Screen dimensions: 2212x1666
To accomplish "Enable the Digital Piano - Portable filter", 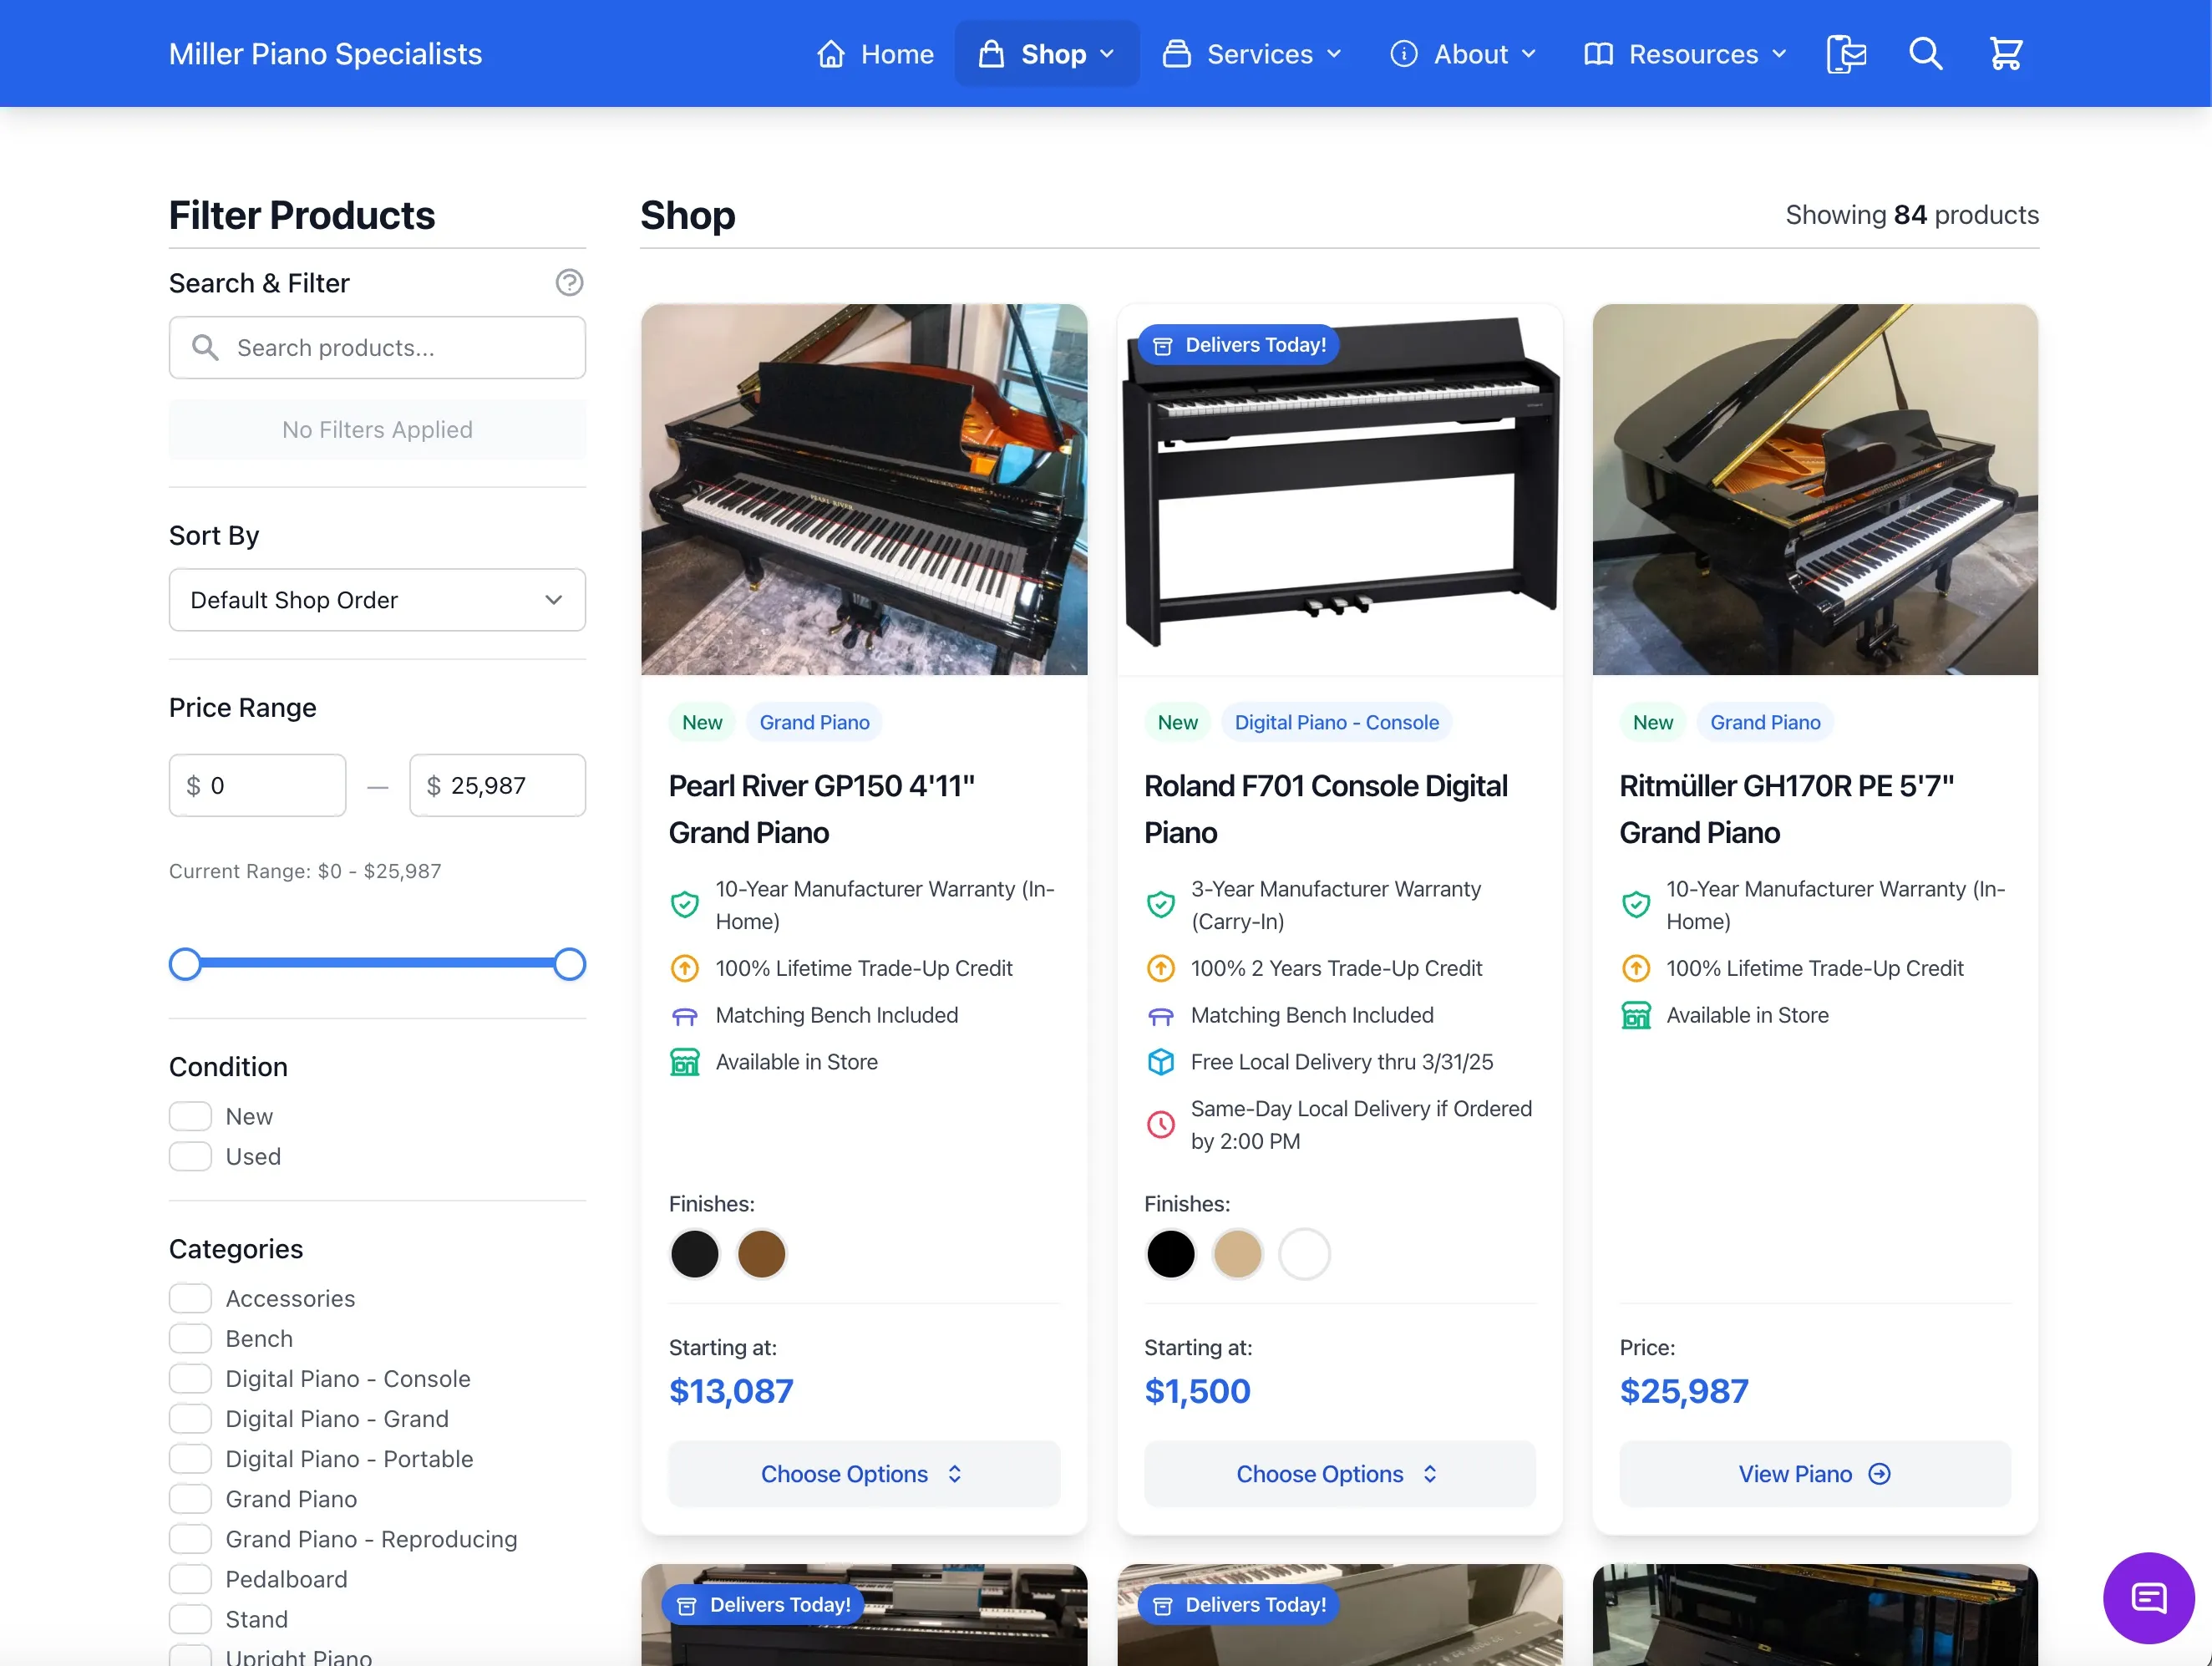I will click(x=190, y=1458).
